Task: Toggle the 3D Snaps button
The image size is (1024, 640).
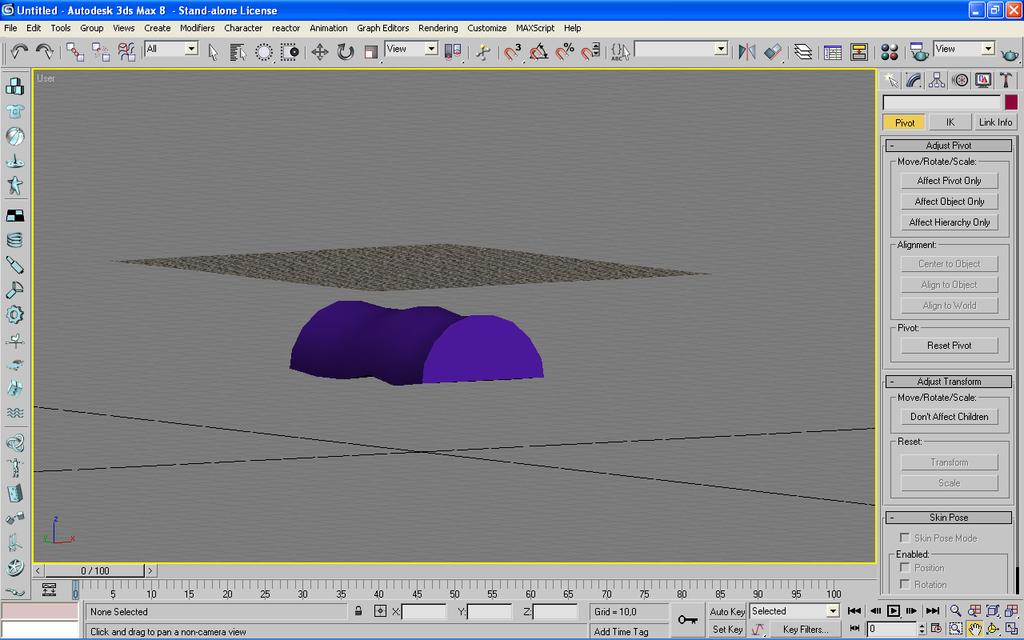Action: click(x=512, y=52)
